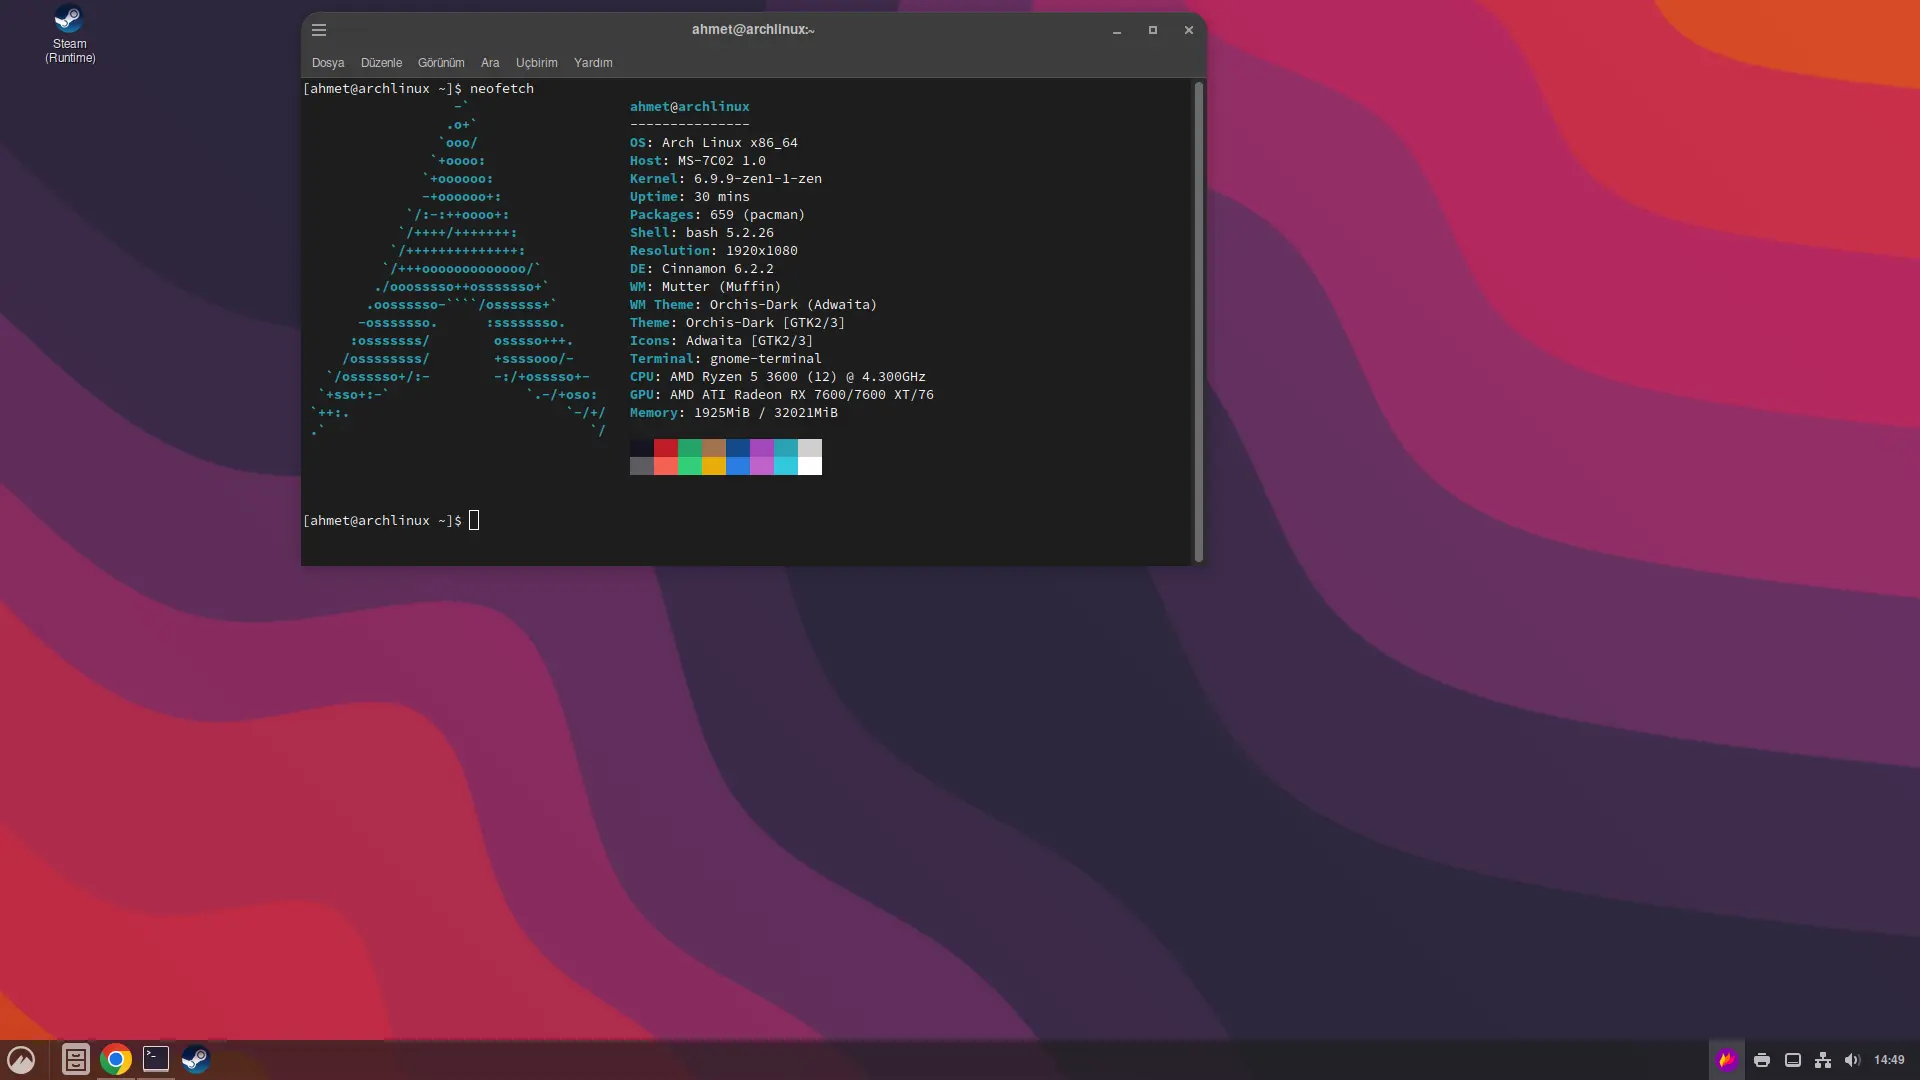Minimize the gnome-terminal window
This screenshot has width=1920, height=1080.
click(x=1117, y=30)
